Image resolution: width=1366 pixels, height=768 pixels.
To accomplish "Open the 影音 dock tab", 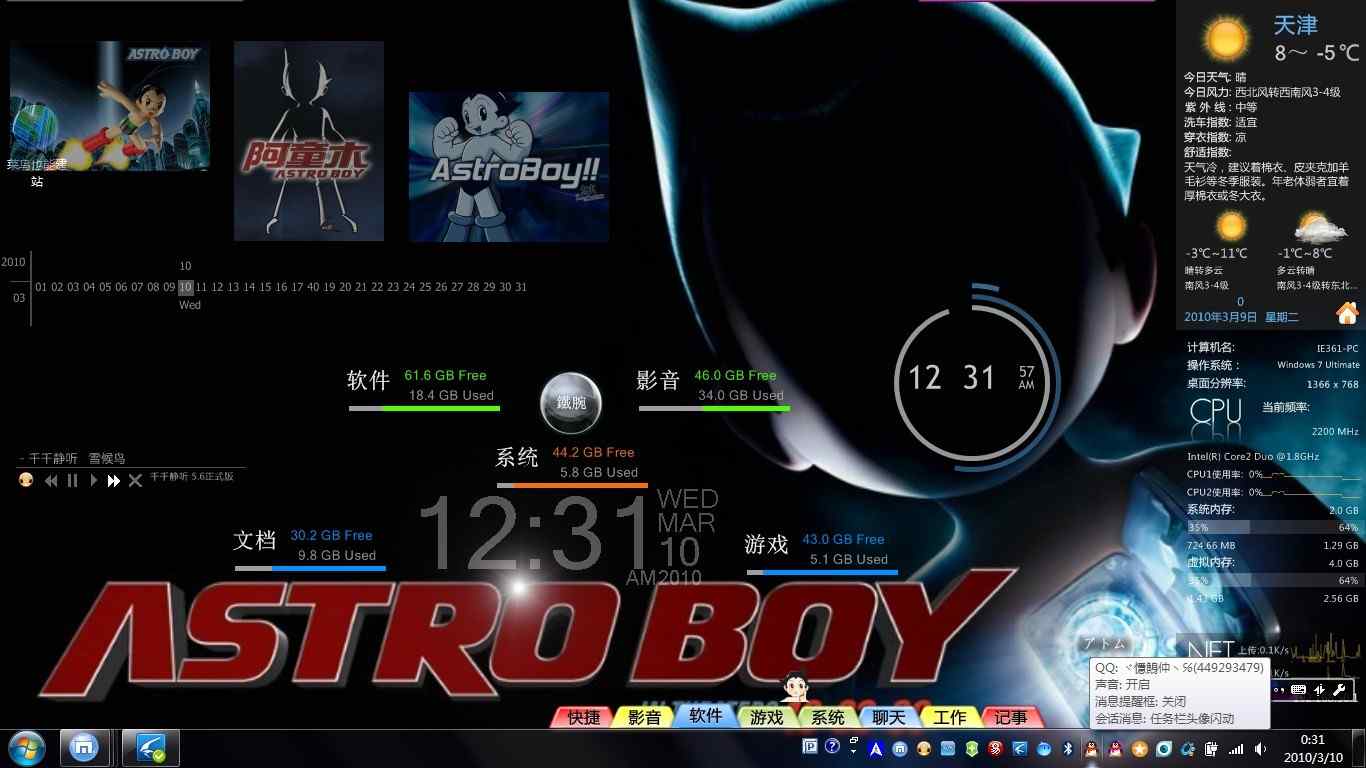I will [x=644, y=717].
